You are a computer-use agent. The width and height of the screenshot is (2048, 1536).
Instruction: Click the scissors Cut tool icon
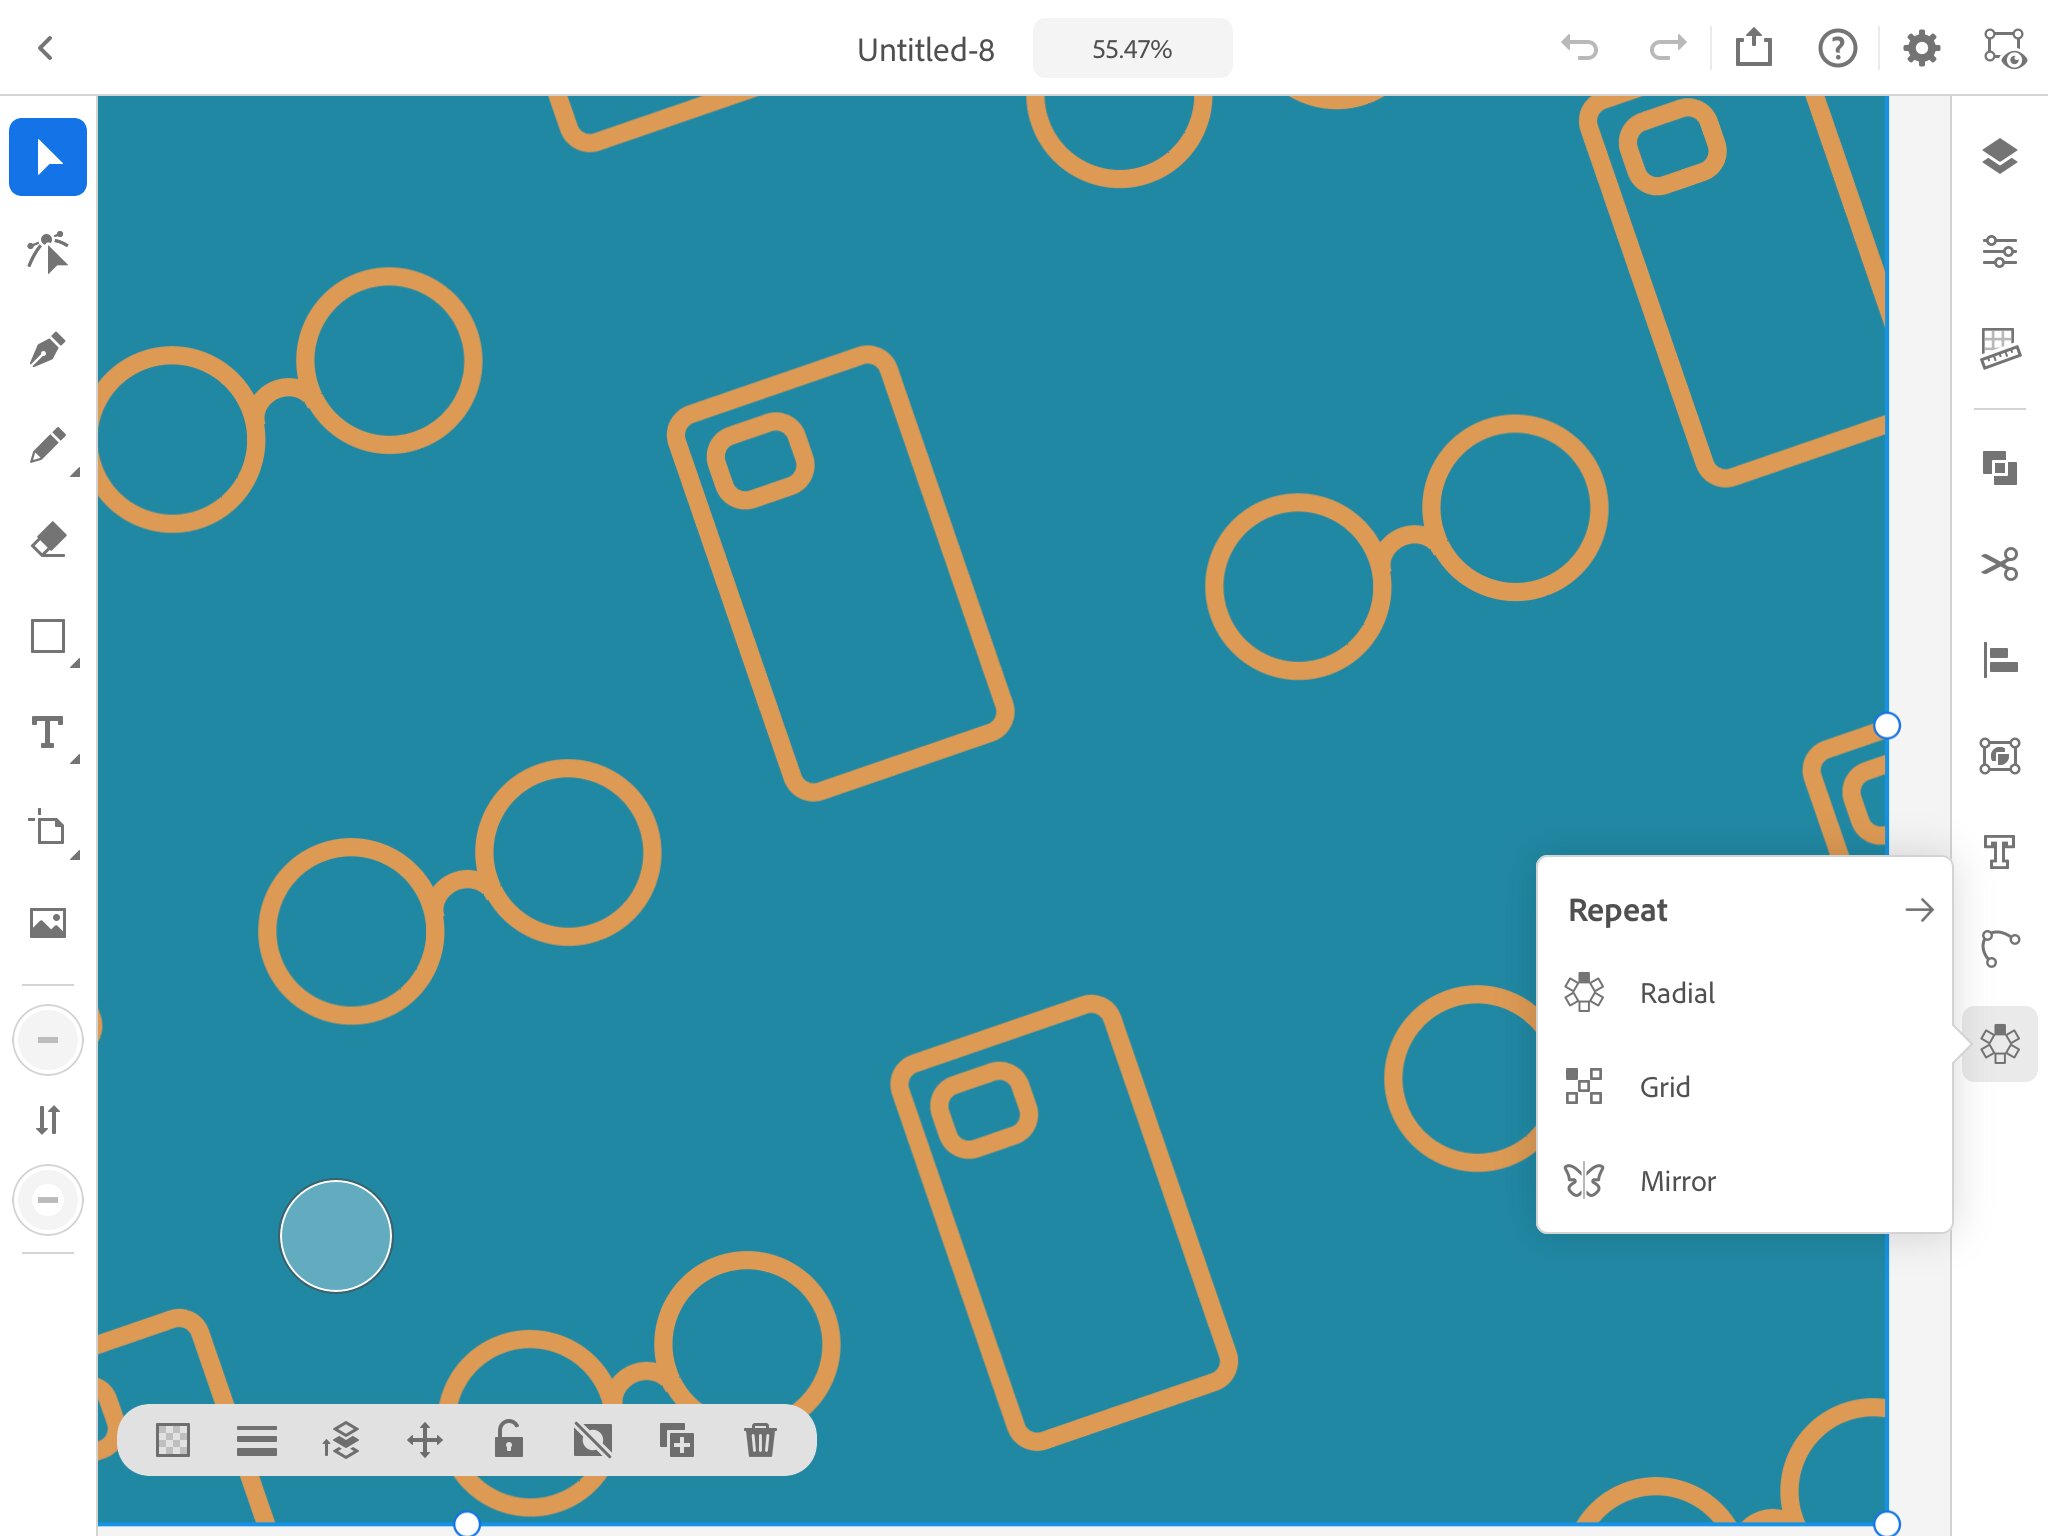click(1999, 564)
